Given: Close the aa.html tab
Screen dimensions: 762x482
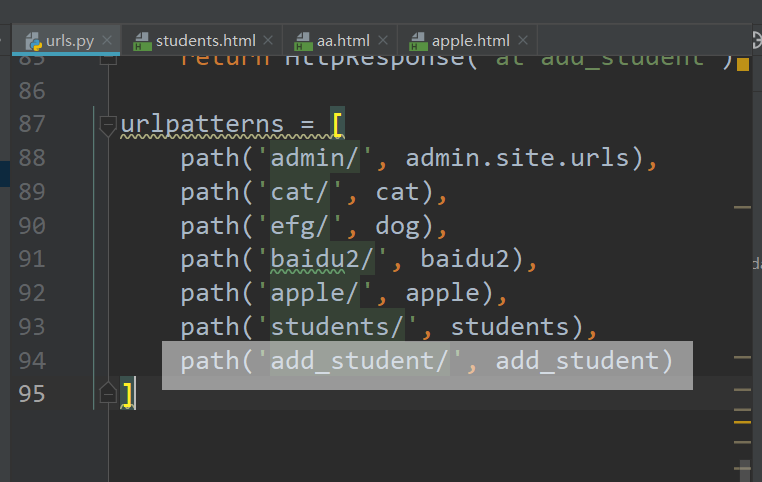Looking at the screenshot, I should [383, 40].
